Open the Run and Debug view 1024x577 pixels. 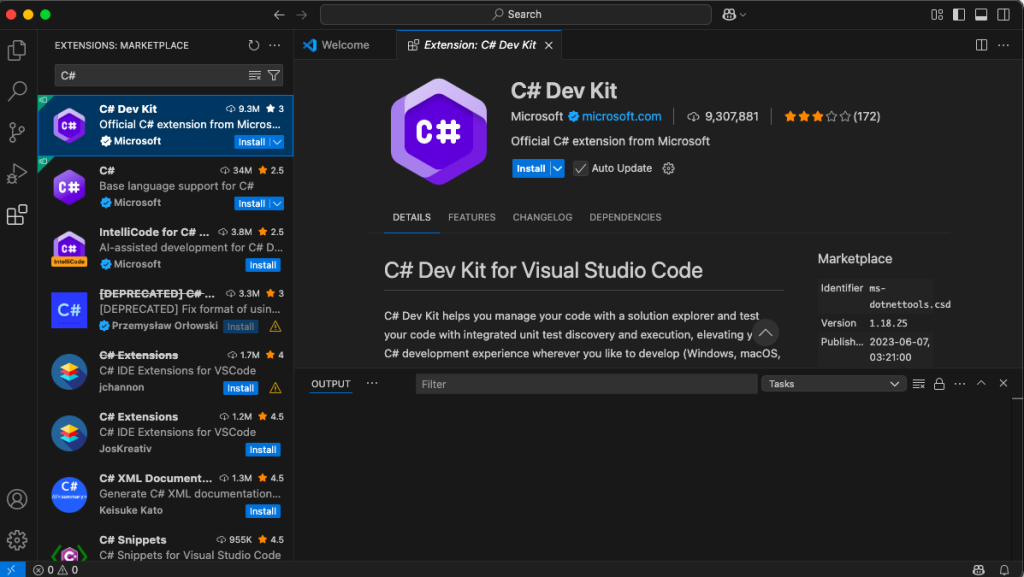pos(17,174)
